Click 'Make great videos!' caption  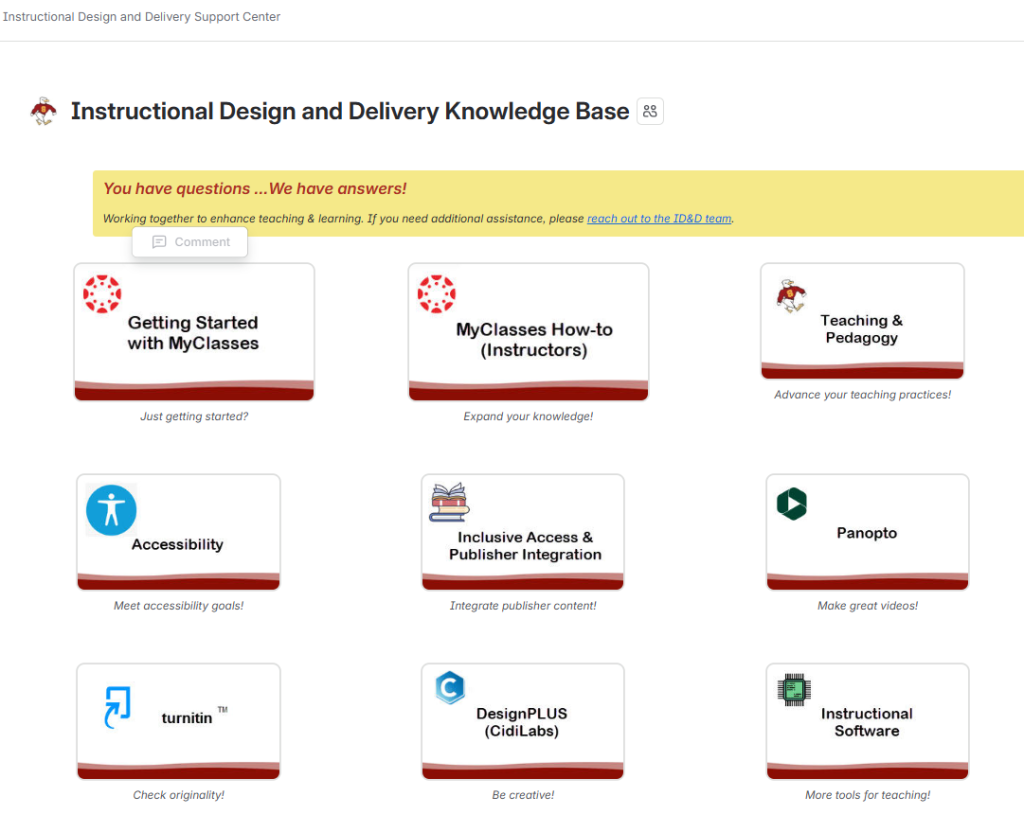click(x=867, y=606)
